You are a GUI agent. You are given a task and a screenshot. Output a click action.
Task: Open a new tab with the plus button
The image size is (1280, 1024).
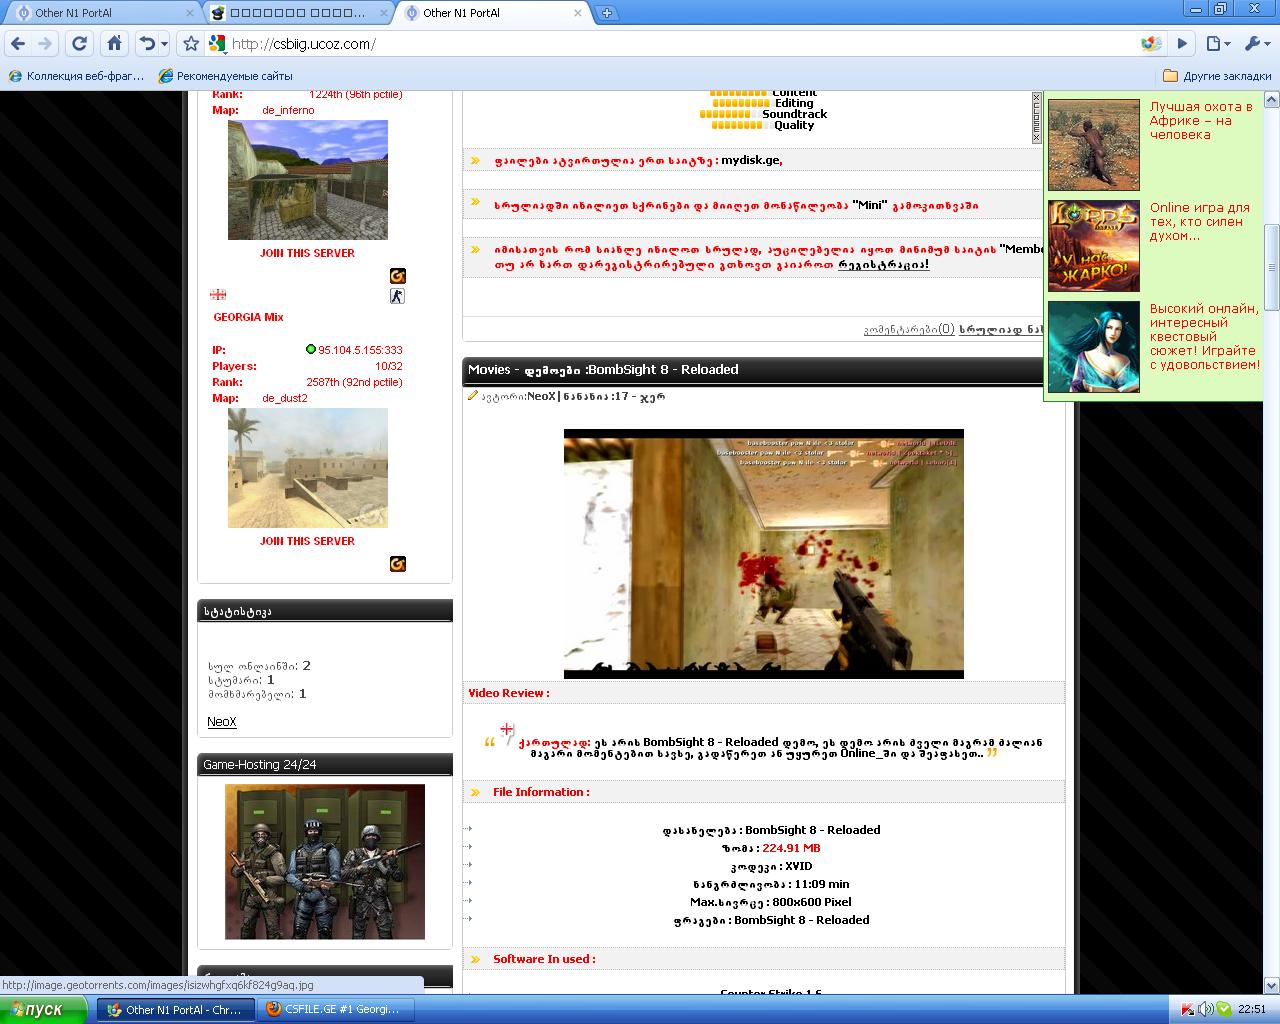(x=607, y=13)
